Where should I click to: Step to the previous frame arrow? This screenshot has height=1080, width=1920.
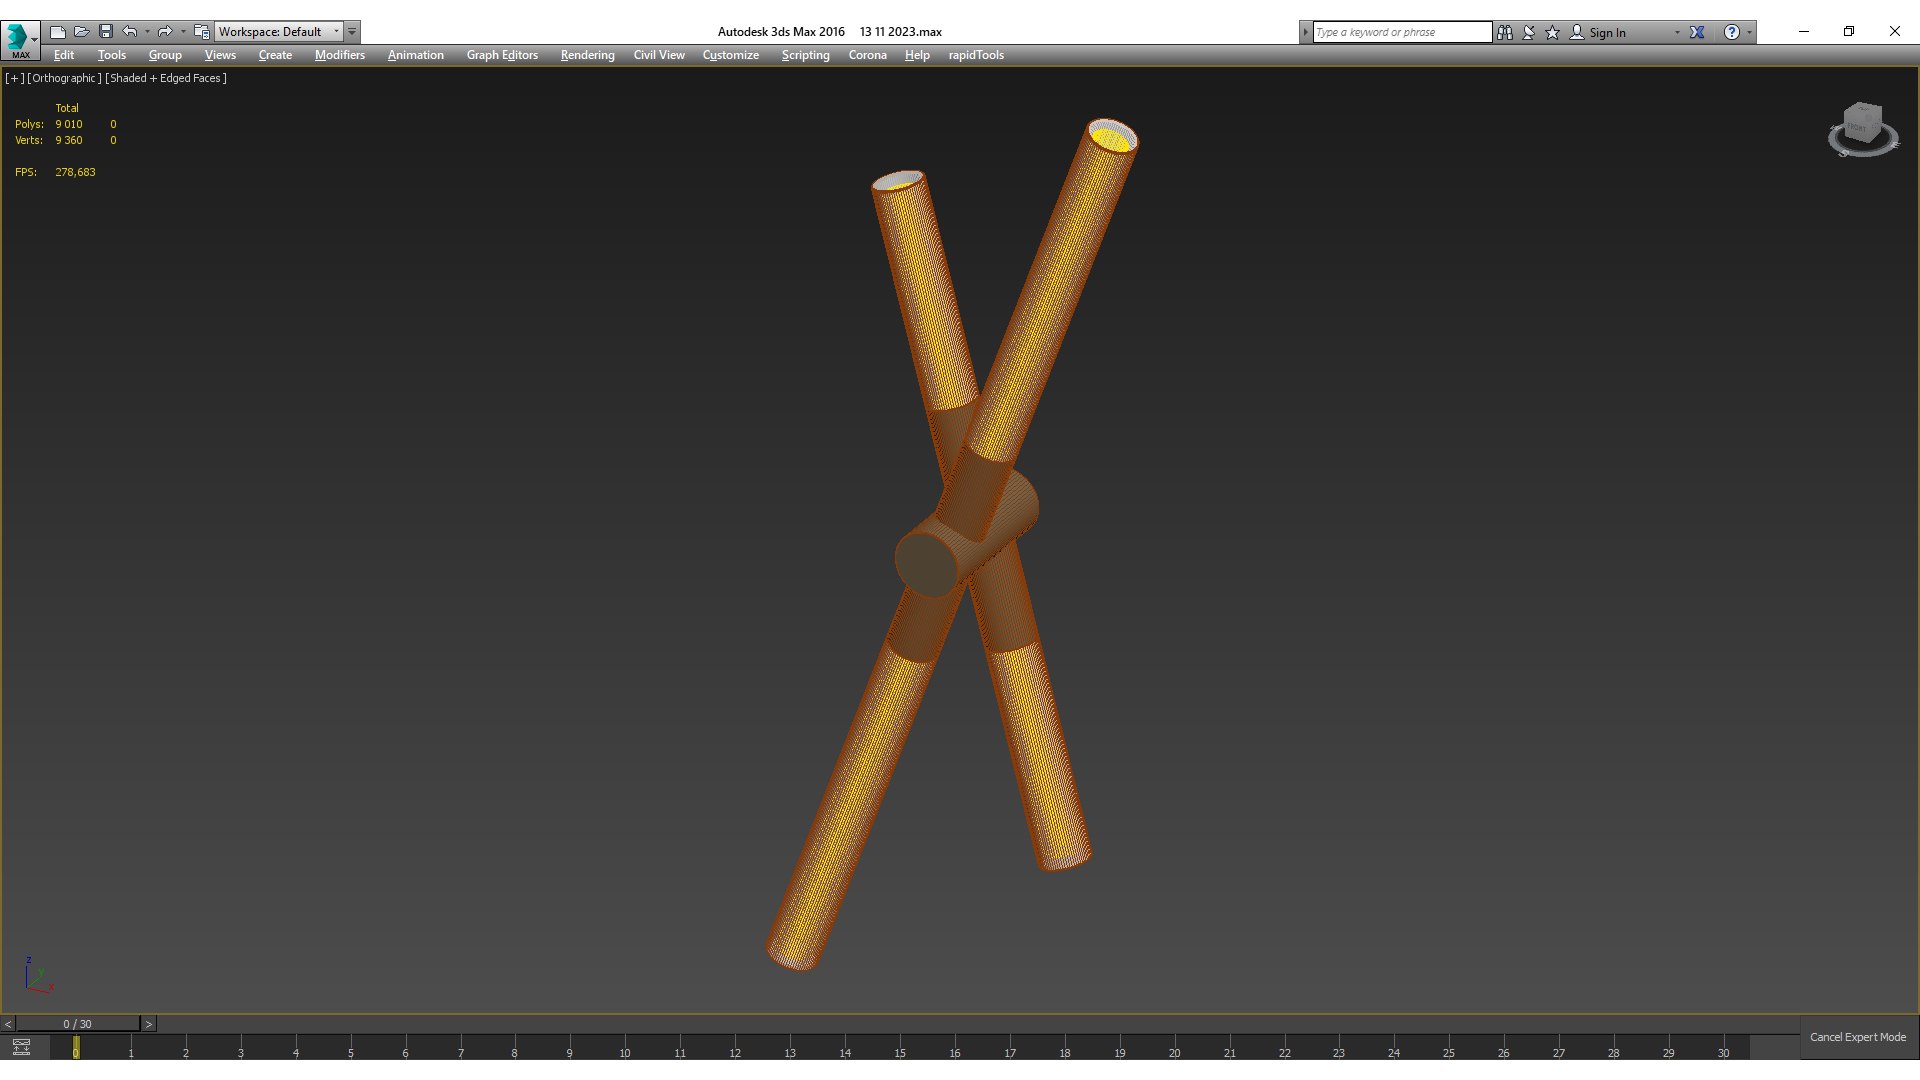coord(8,1024)
